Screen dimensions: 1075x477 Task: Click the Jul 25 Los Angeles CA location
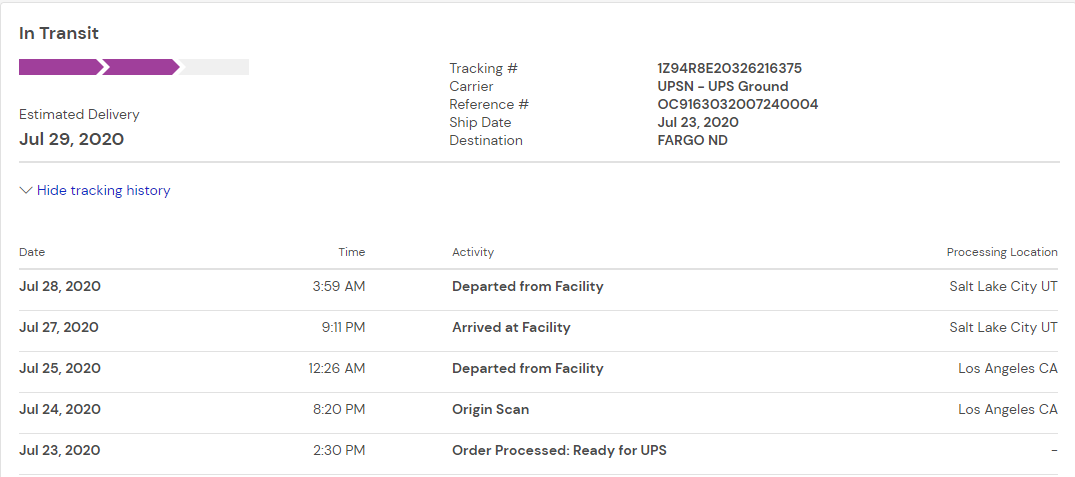click(1007, 368)
